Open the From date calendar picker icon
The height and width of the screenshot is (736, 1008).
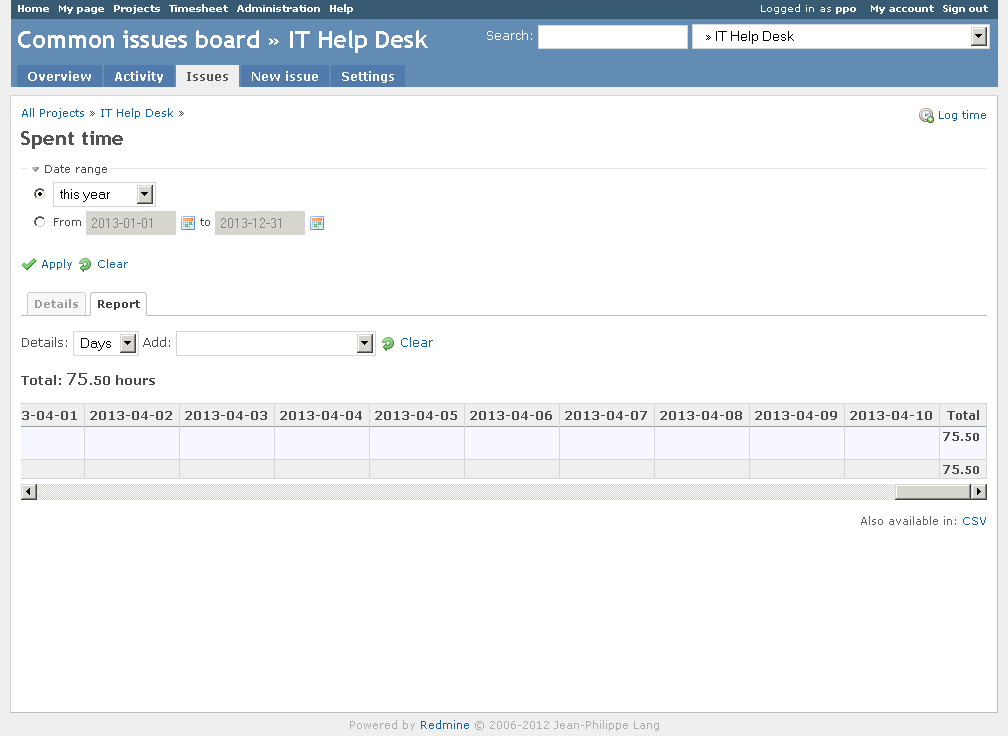click(188, 223)
